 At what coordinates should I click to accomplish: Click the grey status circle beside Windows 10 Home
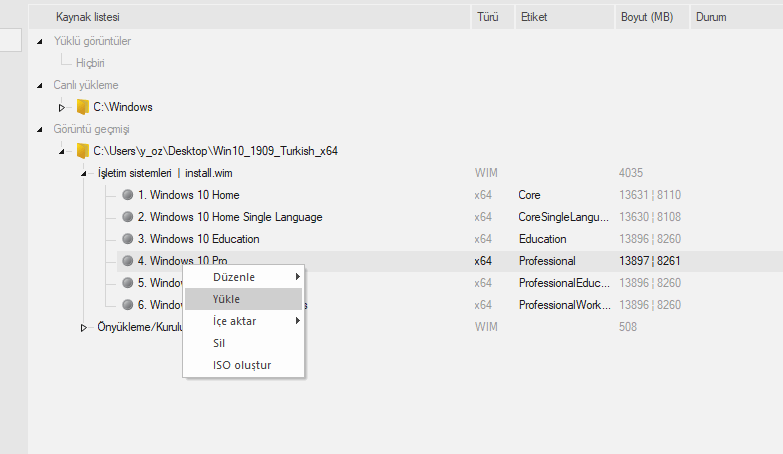[x=127, y=195]
